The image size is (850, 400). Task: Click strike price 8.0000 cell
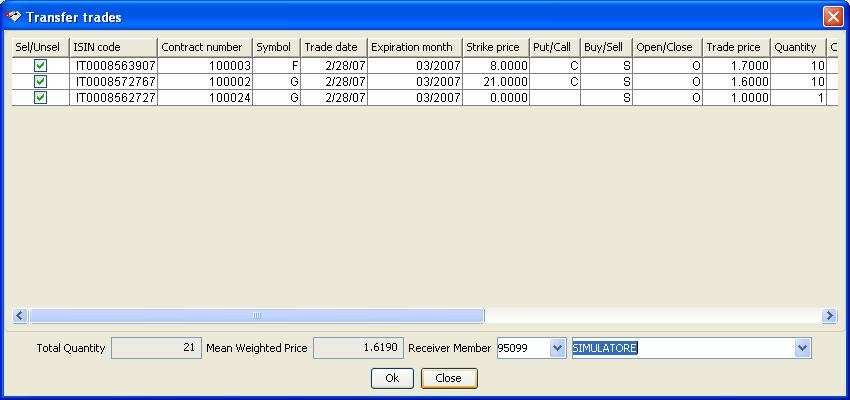click(496, 66)
